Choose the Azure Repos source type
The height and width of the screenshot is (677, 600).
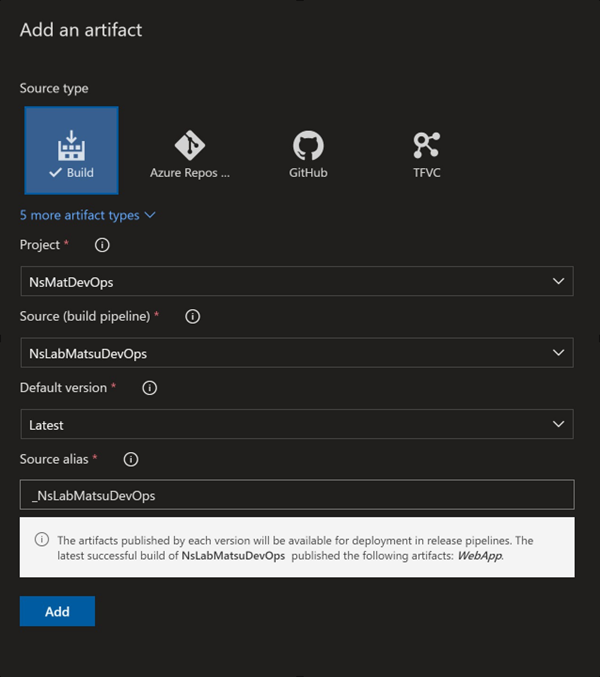pyautogui.click(x=190, y=154)
